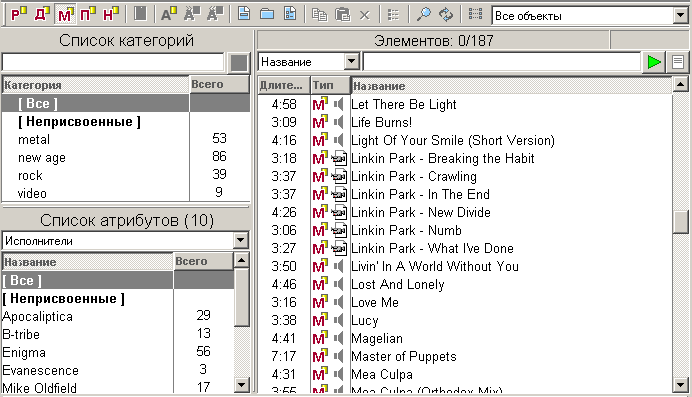Viewport: 692px width, 397px height.
Task: Toggle the pressed М object type filter
Action: (65, 15)
